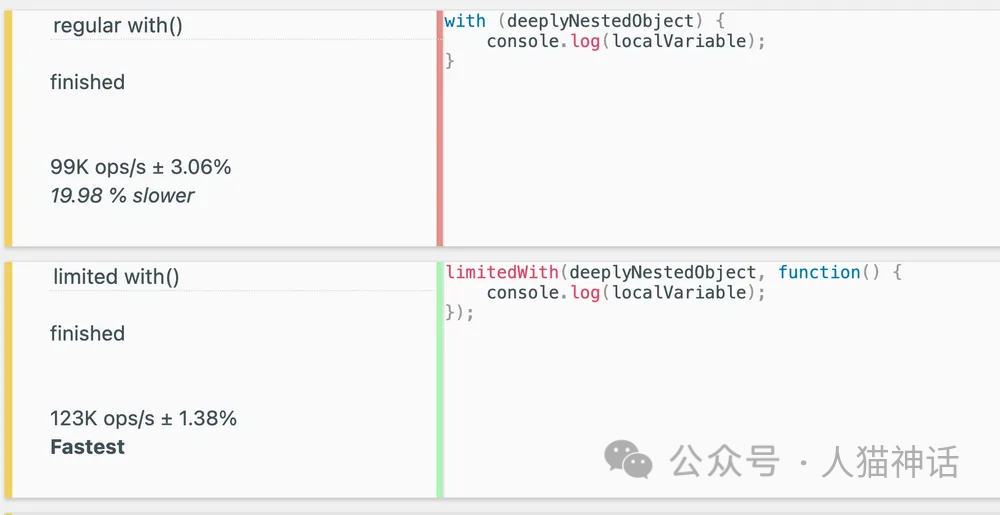Click the red result bar beside regular with()
Image resolution: width=1000 pixels, height=515 pixels.
439,128
